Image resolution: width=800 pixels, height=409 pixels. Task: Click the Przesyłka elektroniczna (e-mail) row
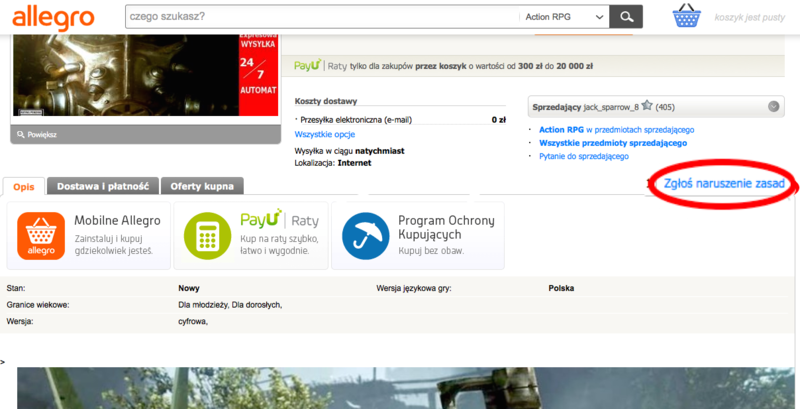tap(400, 120)
